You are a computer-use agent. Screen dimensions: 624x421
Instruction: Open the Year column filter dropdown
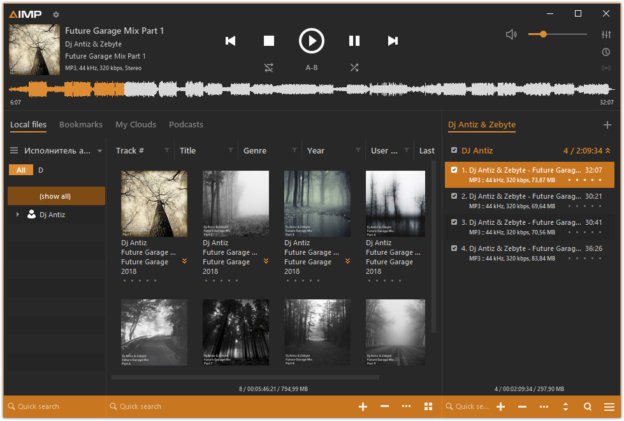click(358, 151)
